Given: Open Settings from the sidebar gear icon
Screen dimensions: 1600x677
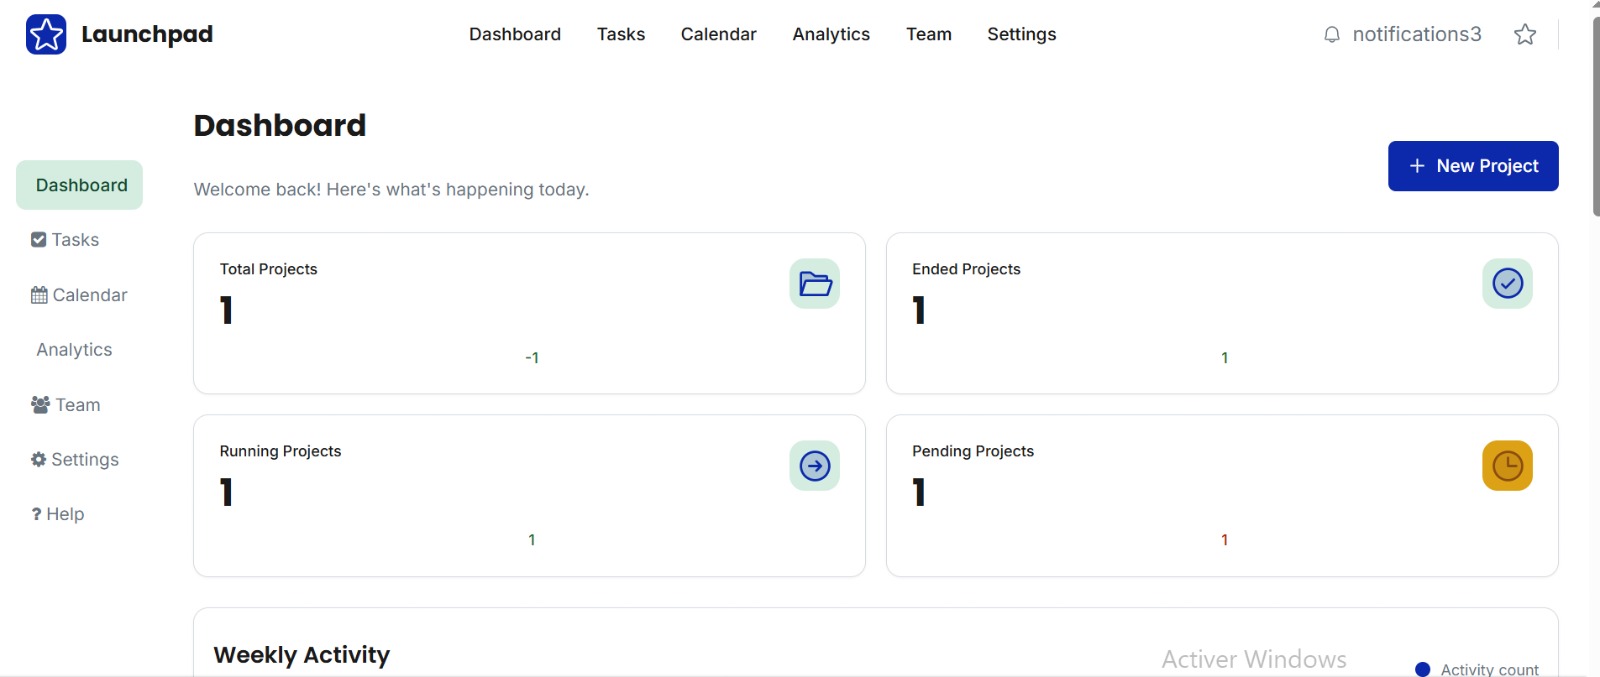Looking at the screenshot, I should coord(39,460).
